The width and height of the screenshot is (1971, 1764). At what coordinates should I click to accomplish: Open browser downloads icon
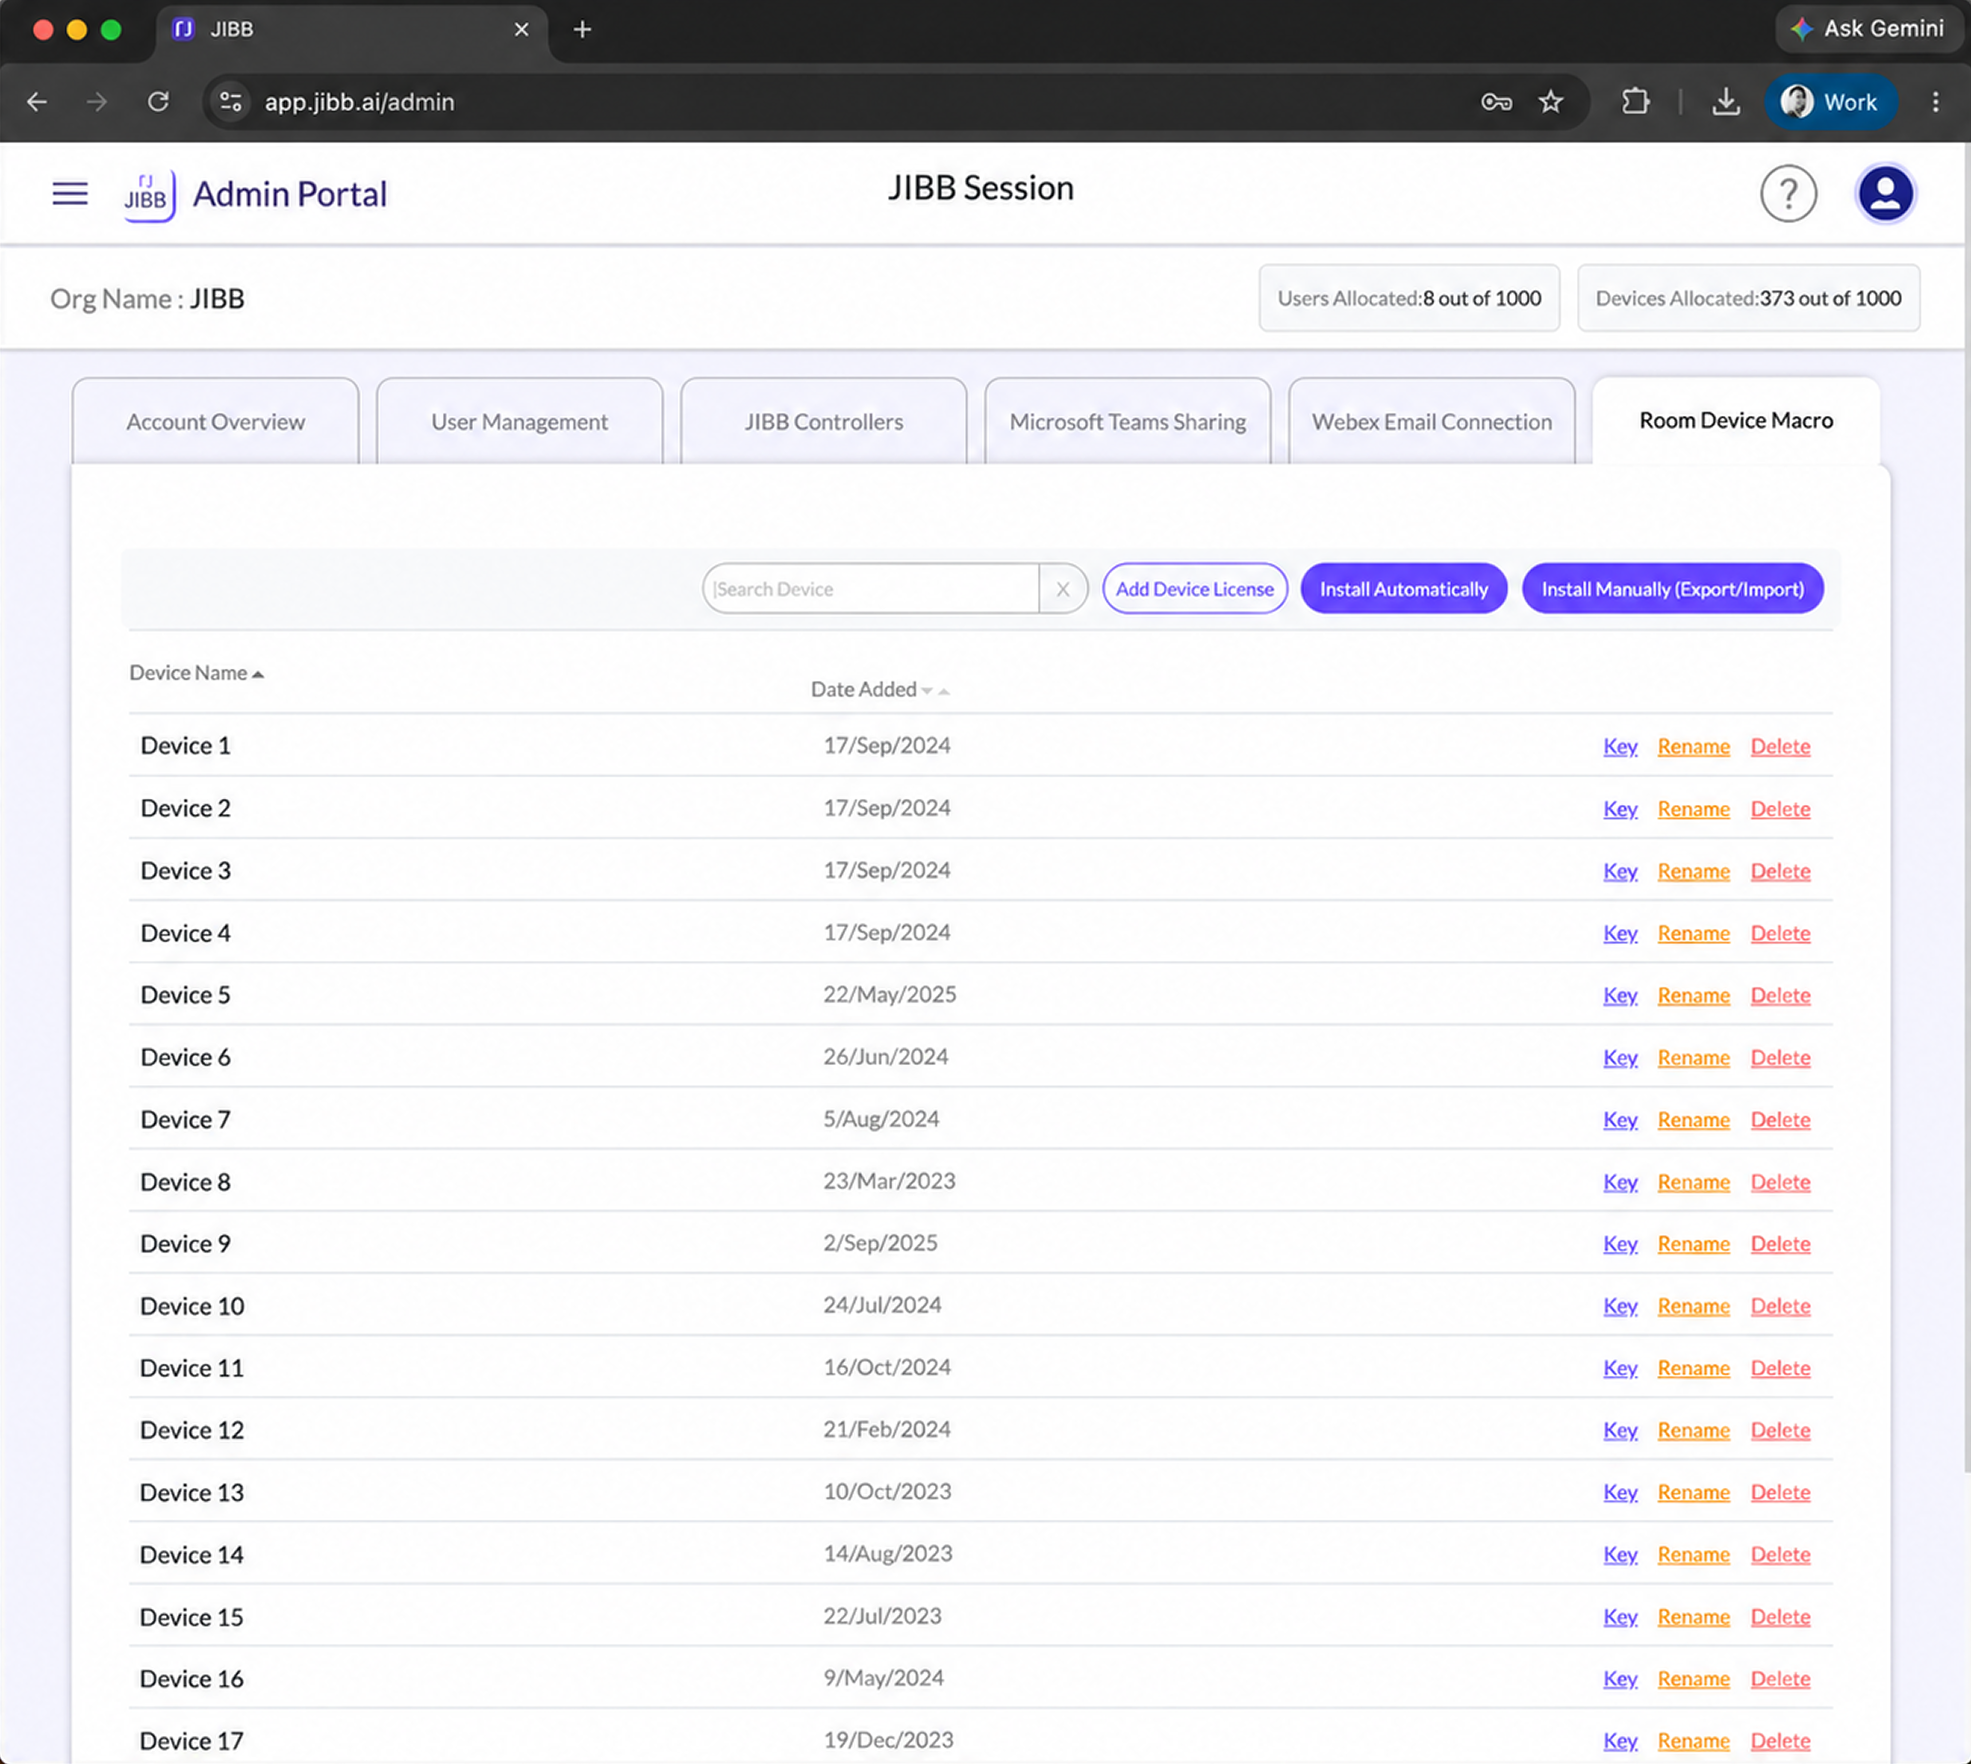[1726, 102]
